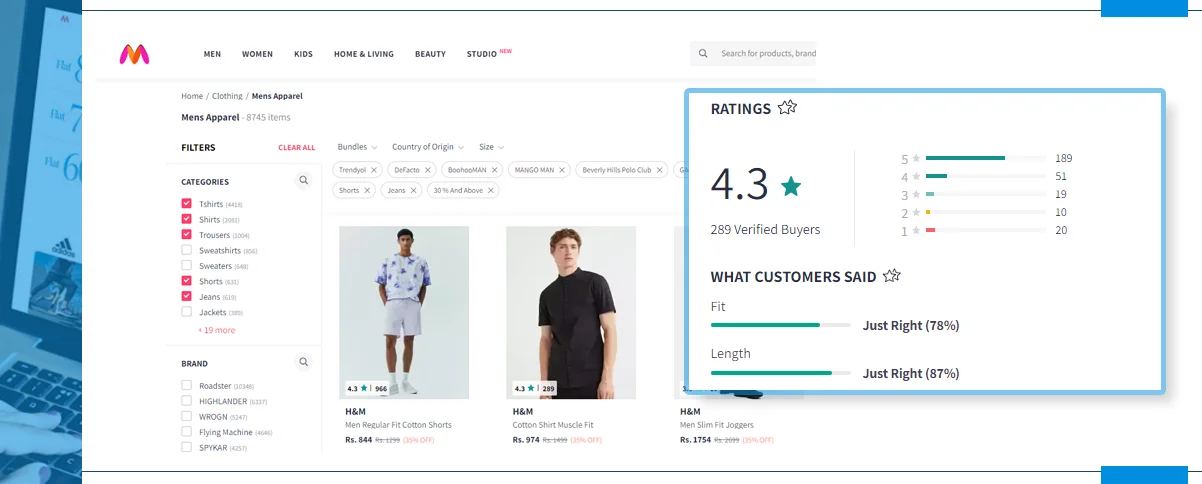This screenshot has width=1202, height=484.
Task: Open the WOMEN menu
Action: coord(257,54)
